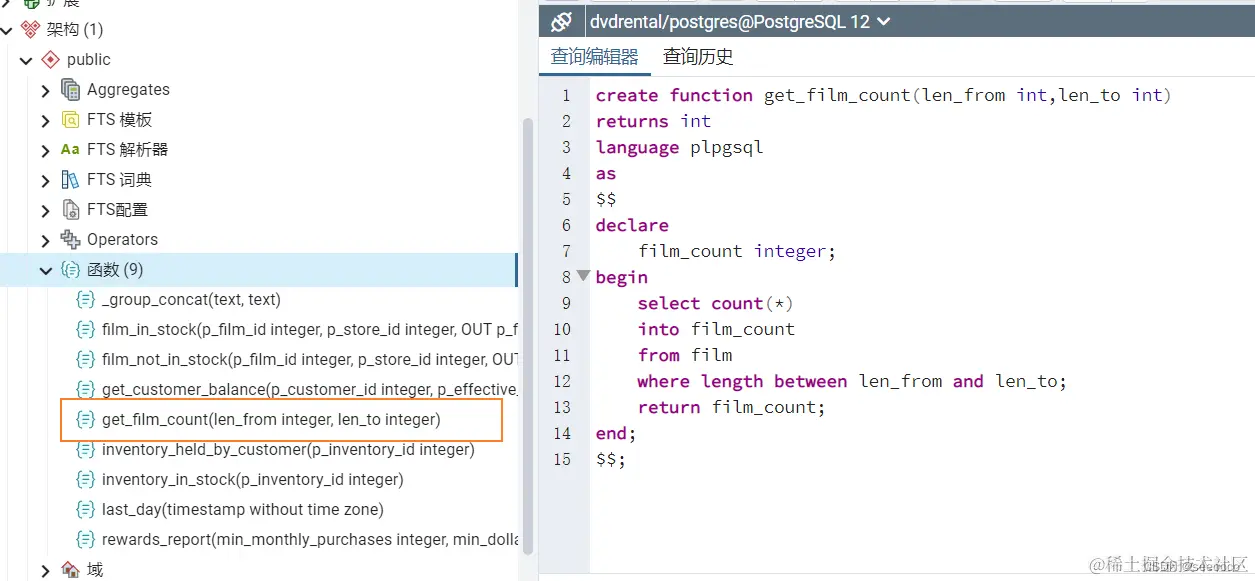
Task: Select rewards_report function entry
Action: tap(309, 540)
